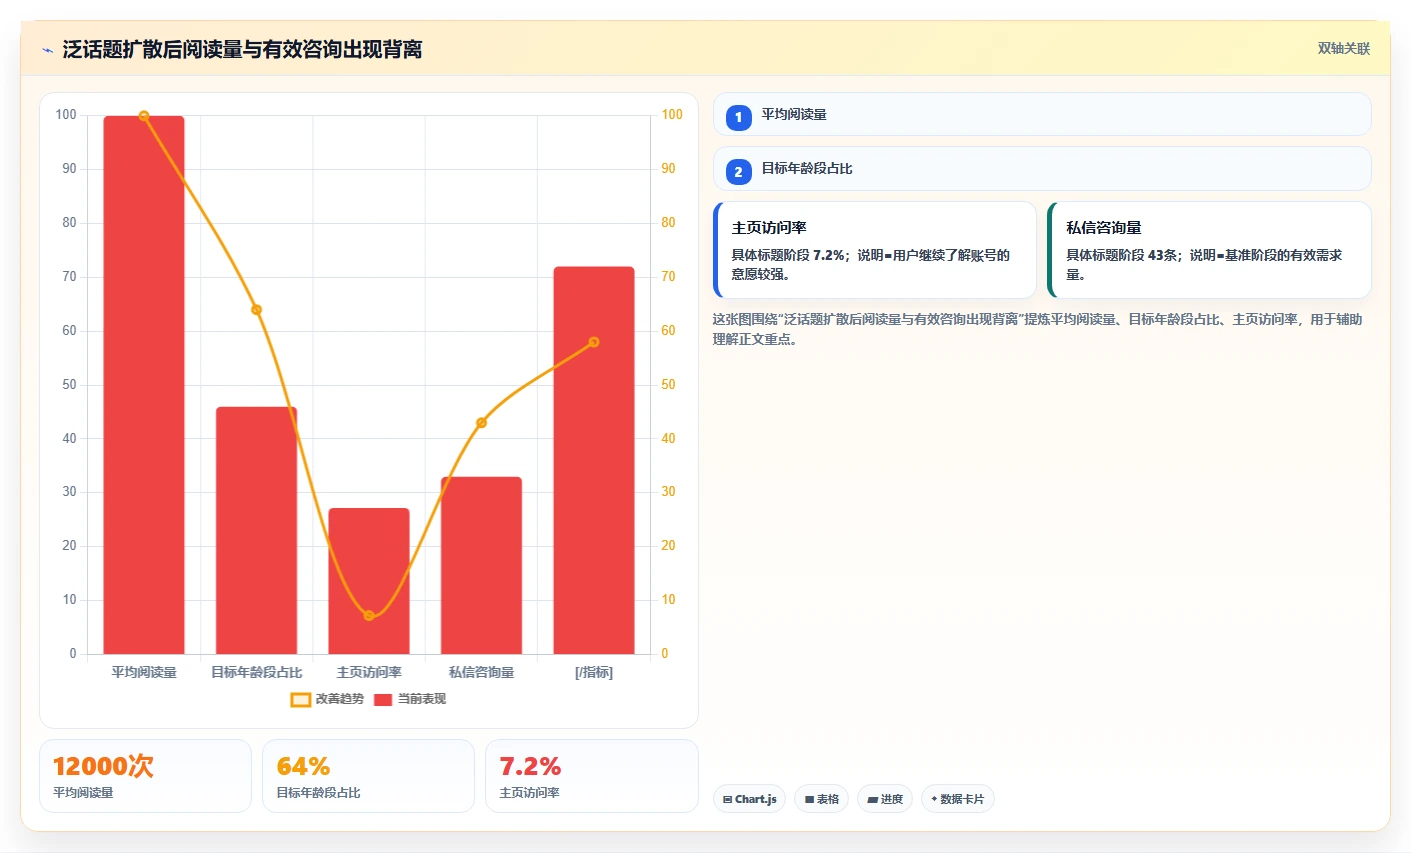Click the 12000次 stat card
The width and height of the screenshot is (1411, 853).
point(145,776)
